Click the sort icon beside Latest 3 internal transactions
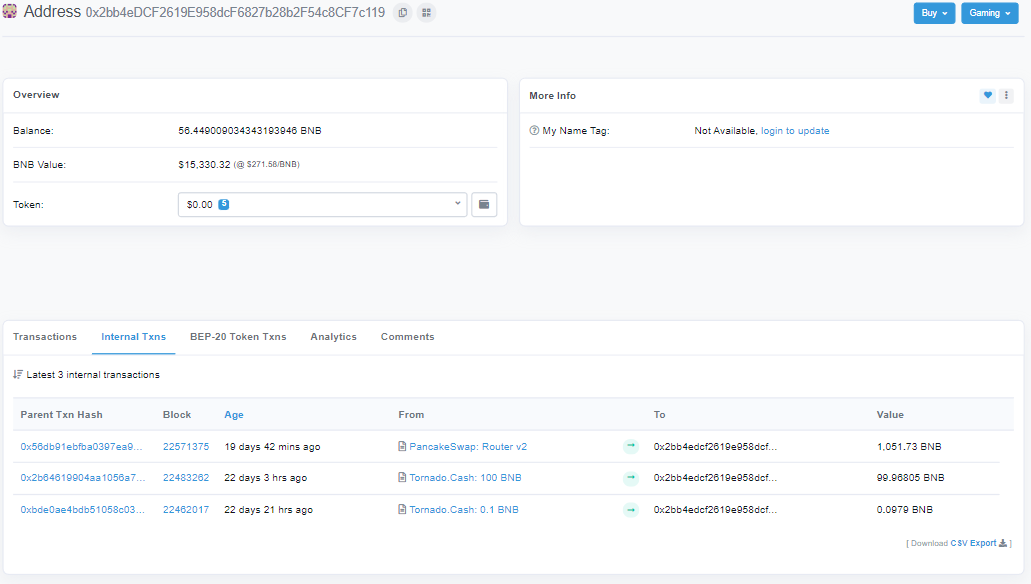 point(18,374)
